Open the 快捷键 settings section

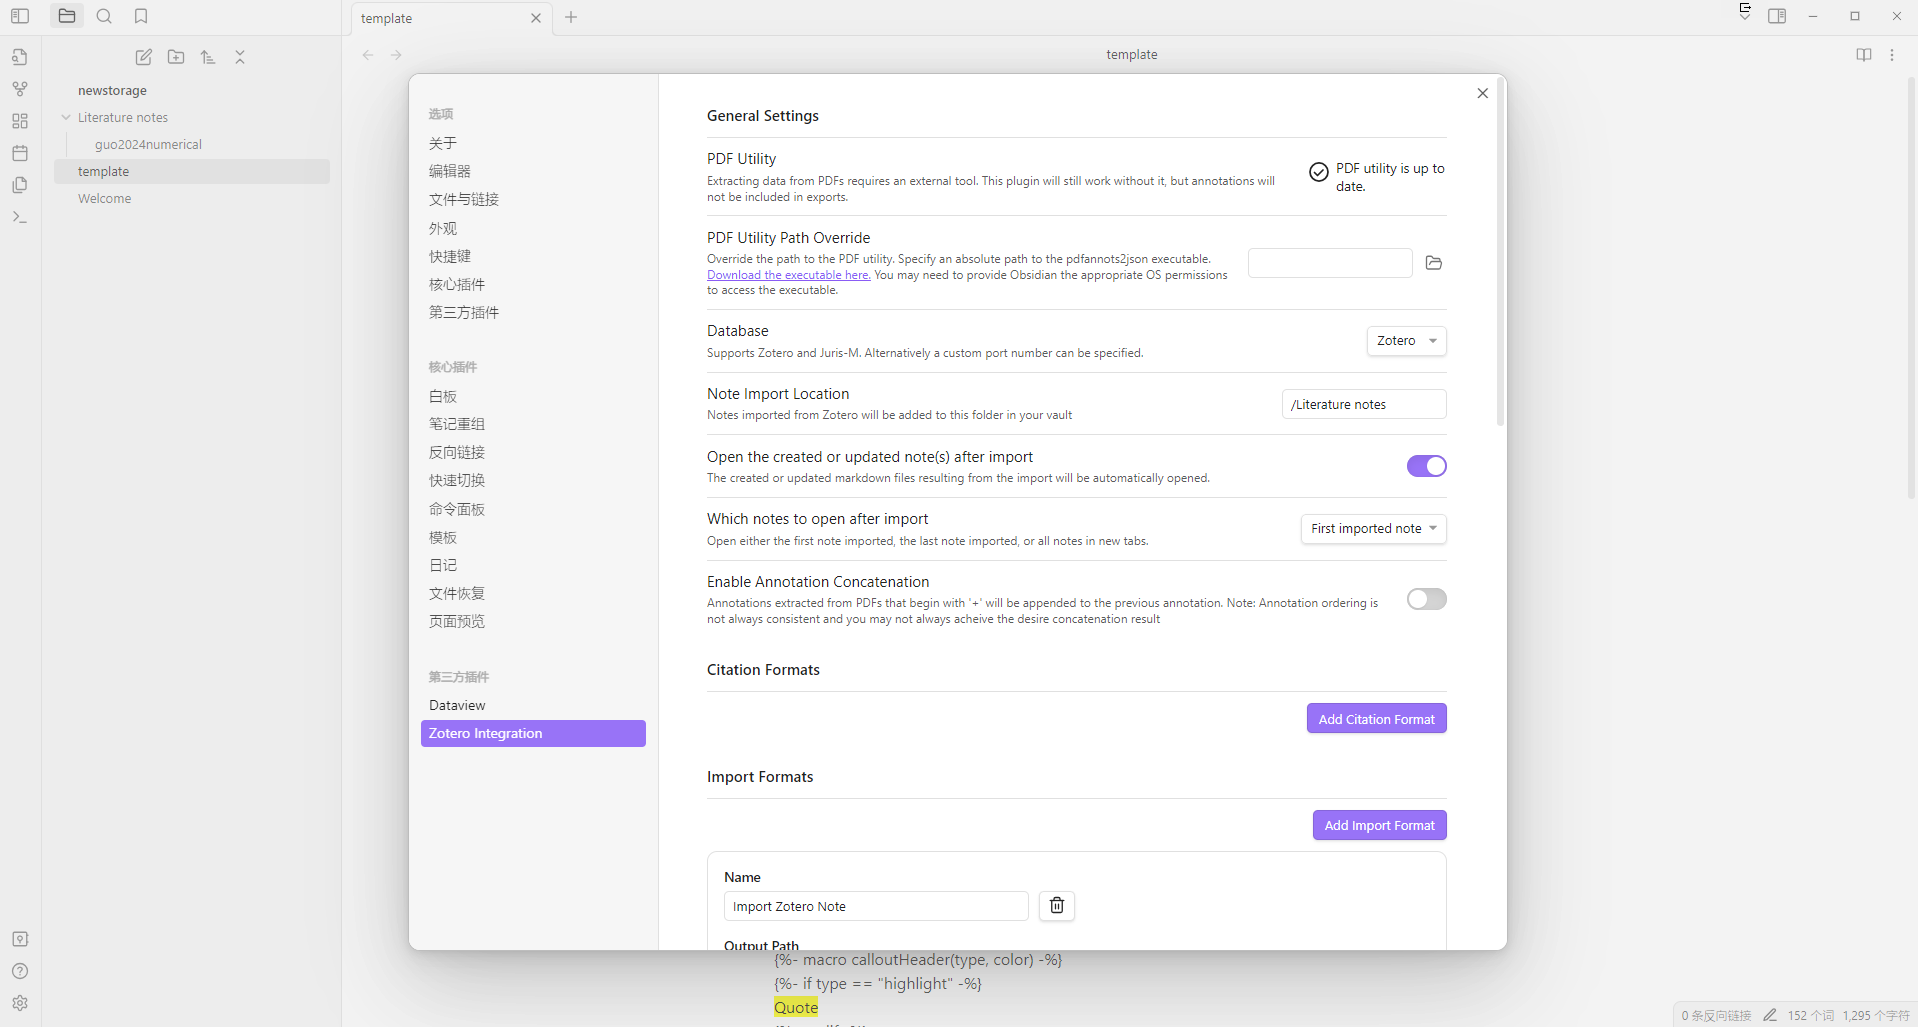pyautogui.click(x=450, y=256)
